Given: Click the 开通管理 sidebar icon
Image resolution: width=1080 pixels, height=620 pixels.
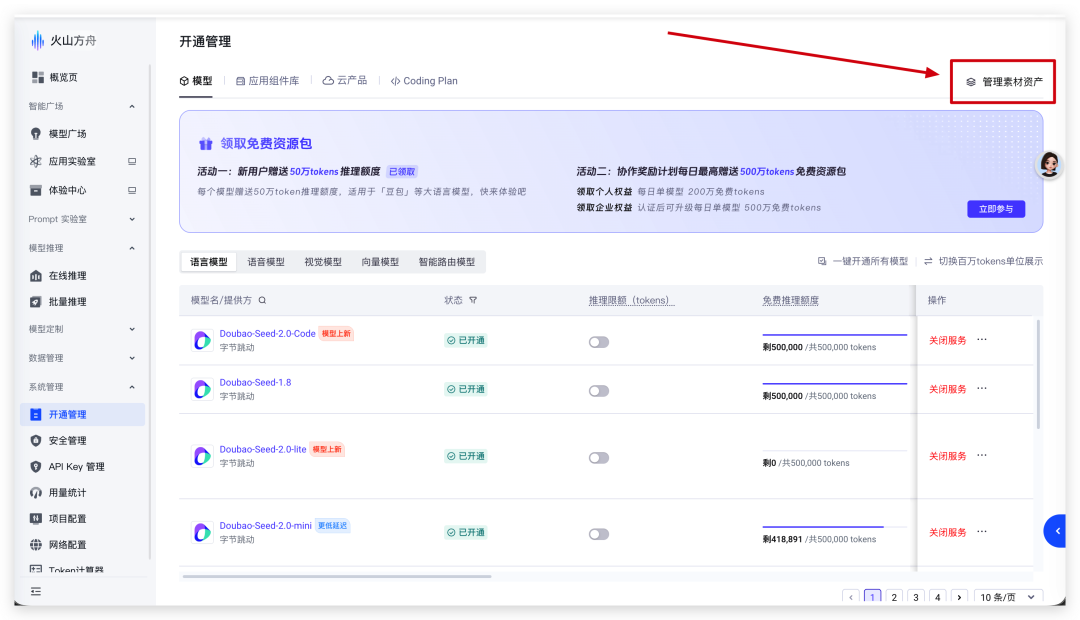Looking at the screenshot, I should pos(36,415).
